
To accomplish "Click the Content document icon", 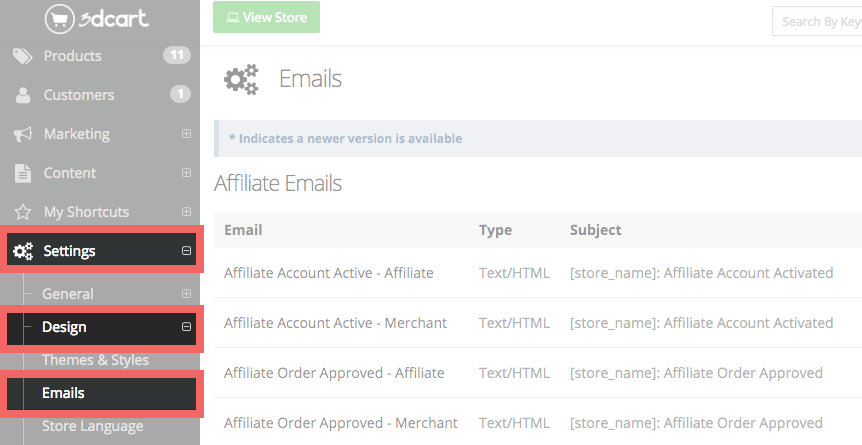I will pos(23,173).
